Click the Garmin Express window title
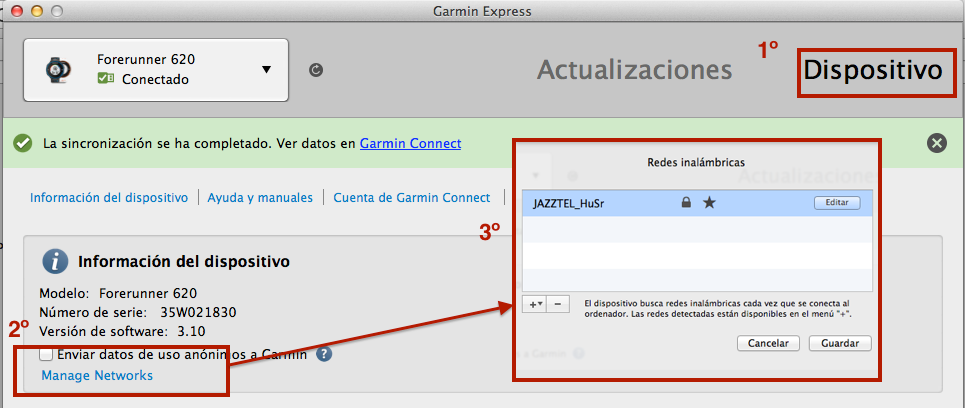This screenshot has width=965, height=408. [x=482, y=10]
